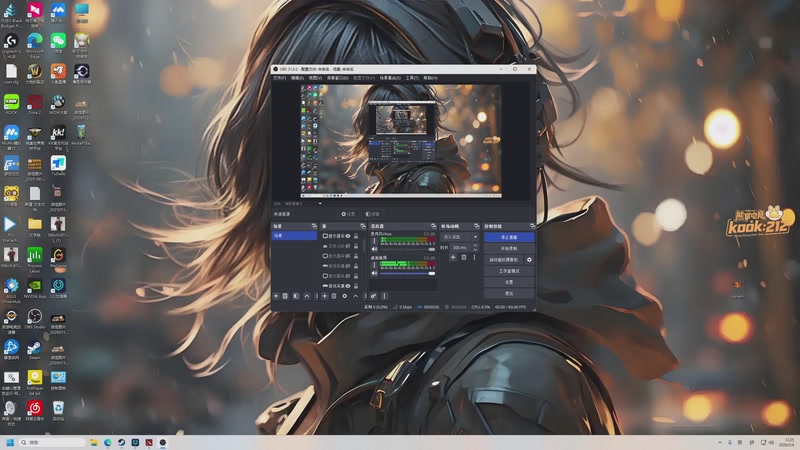Select the OBS Studio desktop shortcut
The height and width of the screenshot is (450, 800).
click(x=35, y=319)
